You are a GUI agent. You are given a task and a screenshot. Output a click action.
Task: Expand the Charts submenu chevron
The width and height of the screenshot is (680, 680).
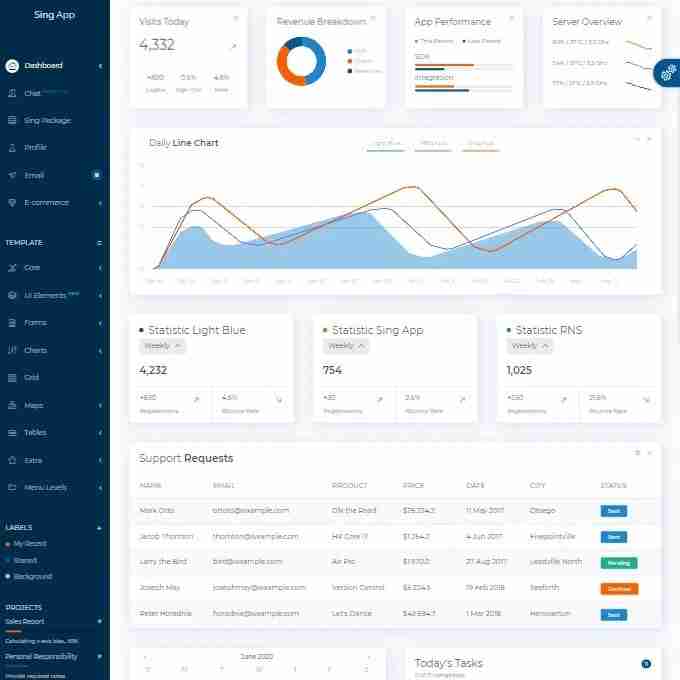click(100, 350)
